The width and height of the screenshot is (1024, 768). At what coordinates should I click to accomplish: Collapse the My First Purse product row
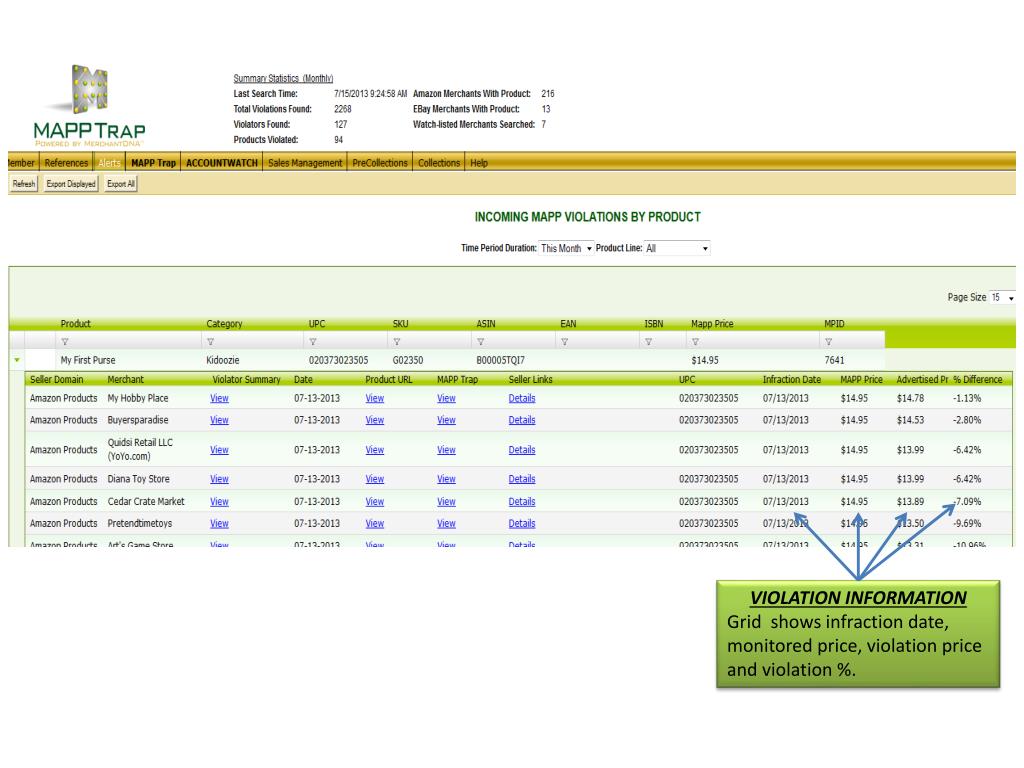17,360
